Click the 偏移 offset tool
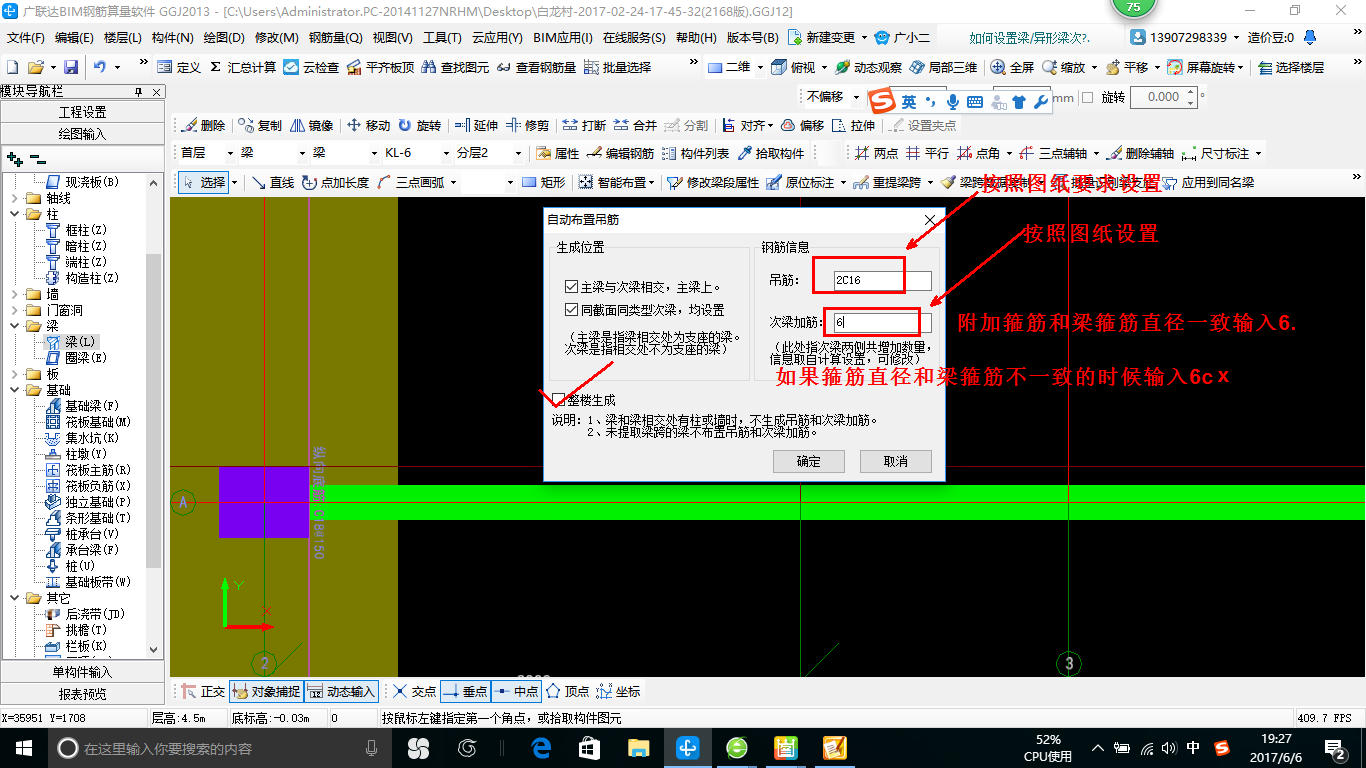1366x768 pixels. pos(802,125)
